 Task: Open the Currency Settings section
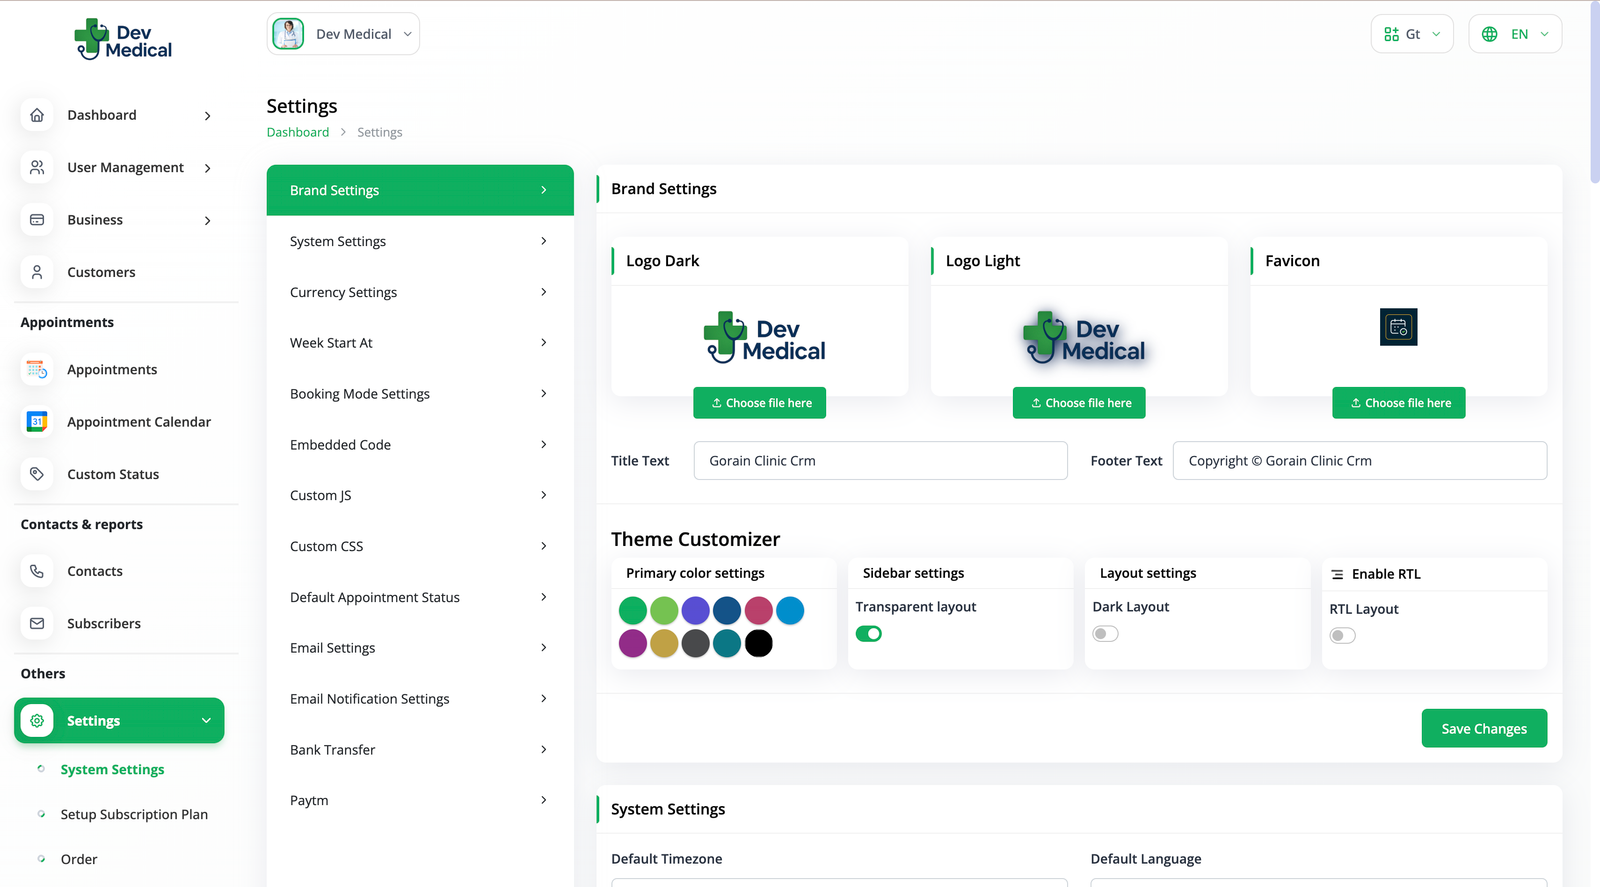[419, 292]
